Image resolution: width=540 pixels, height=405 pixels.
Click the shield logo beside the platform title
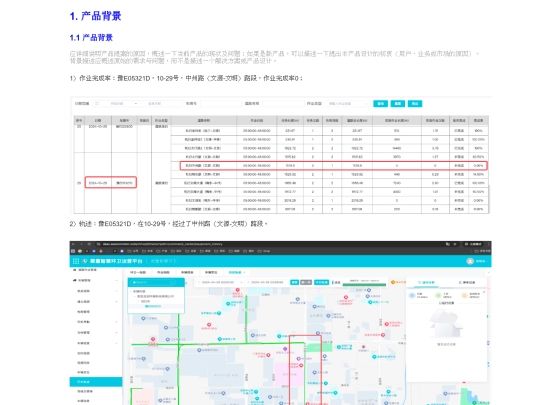[x=85, y=261]
